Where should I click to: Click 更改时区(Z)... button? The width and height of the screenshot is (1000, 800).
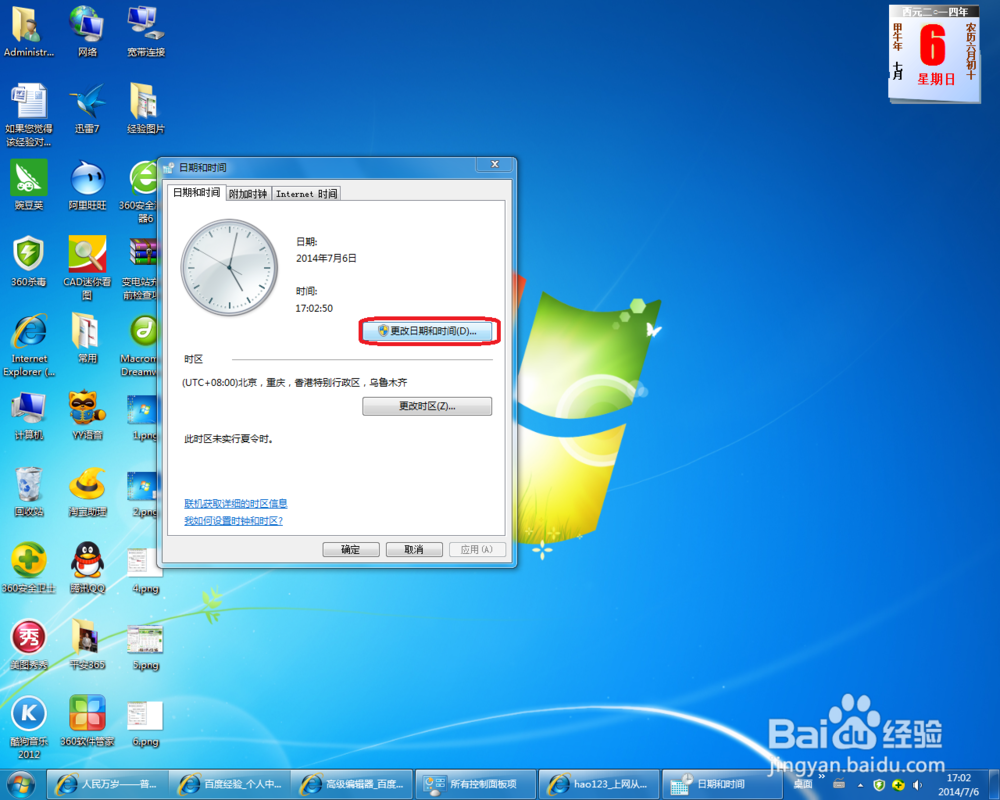pyautogui.click(x=427, y=406)
